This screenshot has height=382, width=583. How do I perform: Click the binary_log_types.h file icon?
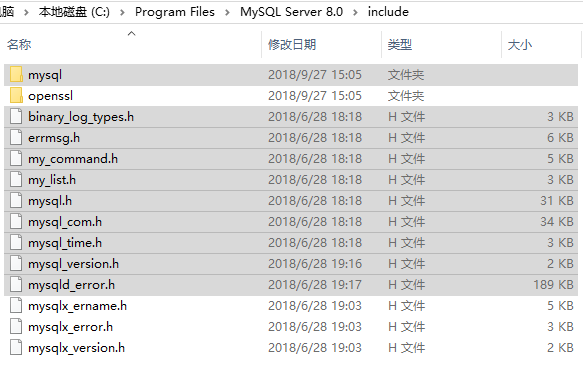tap(16, 116)
